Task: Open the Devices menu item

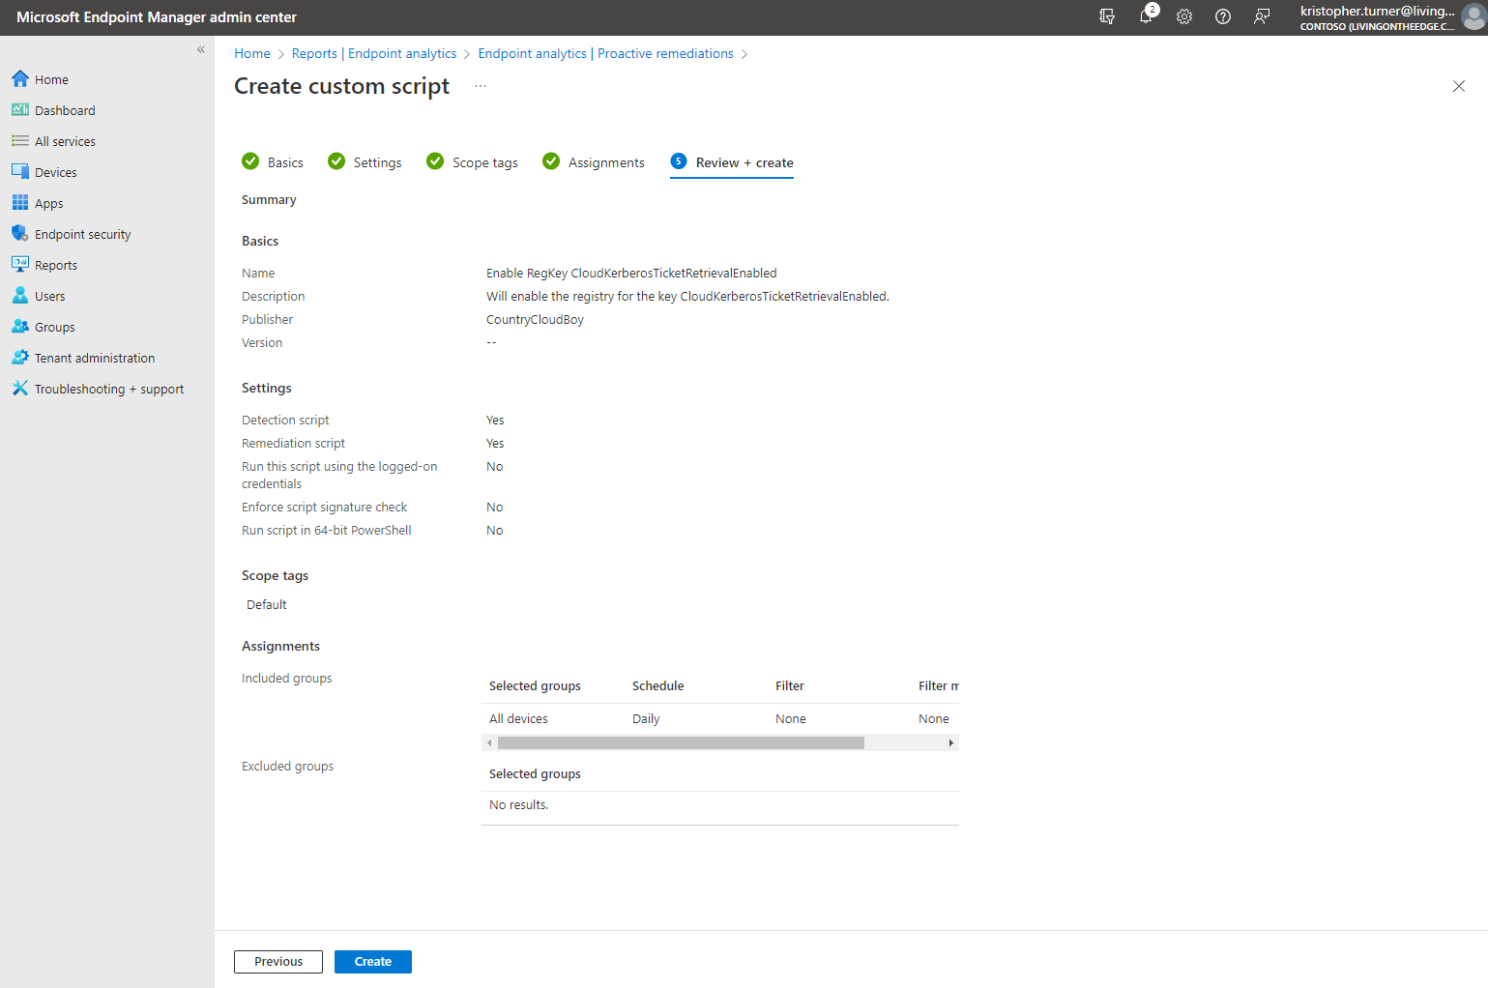Action: coord(55,172)
